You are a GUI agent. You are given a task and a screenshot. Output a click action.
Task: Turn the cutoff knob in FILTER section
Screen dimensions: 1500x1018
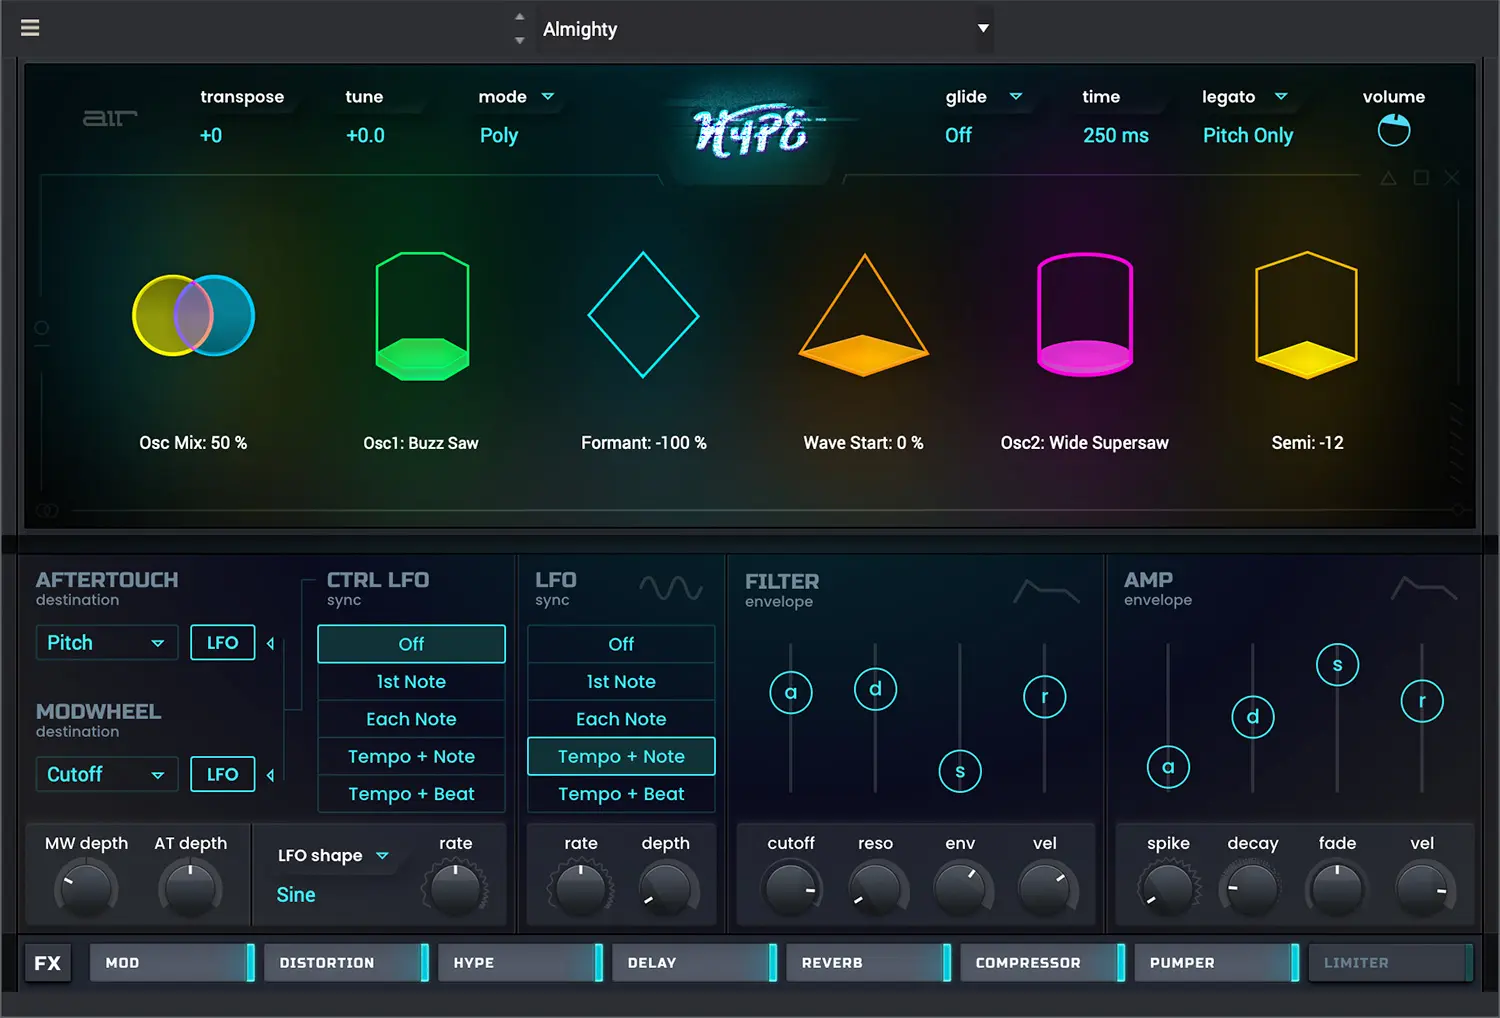click(790, 887)
